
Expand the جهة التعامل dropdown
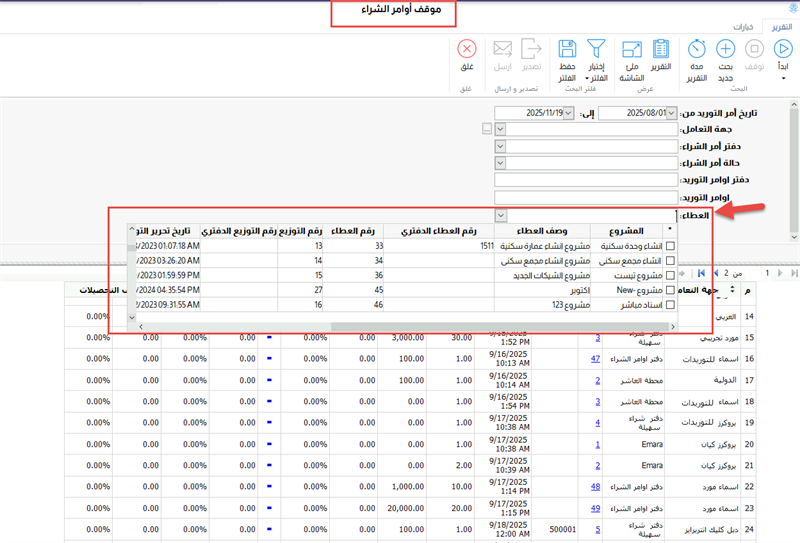pos(501,129)
